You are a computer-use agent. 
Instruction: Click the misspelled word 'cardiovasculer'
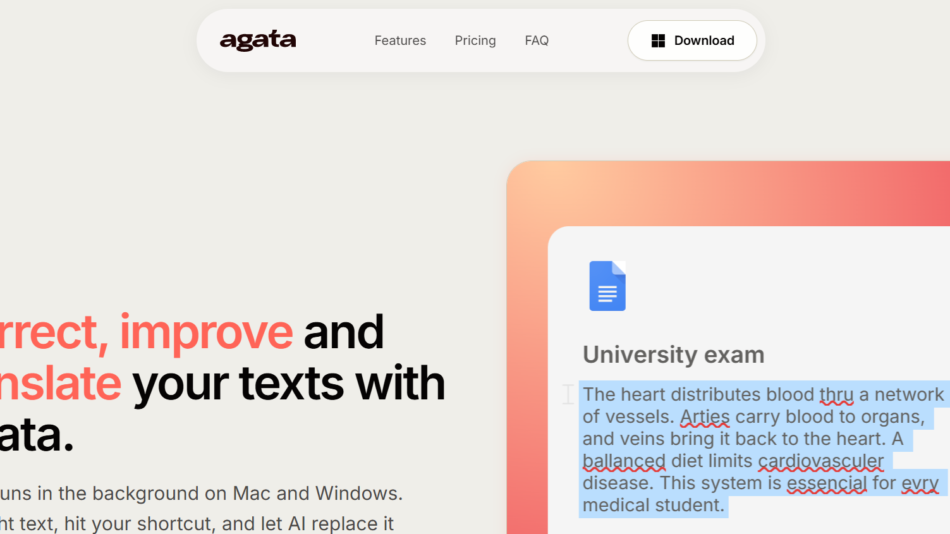[x=820, y=461]
